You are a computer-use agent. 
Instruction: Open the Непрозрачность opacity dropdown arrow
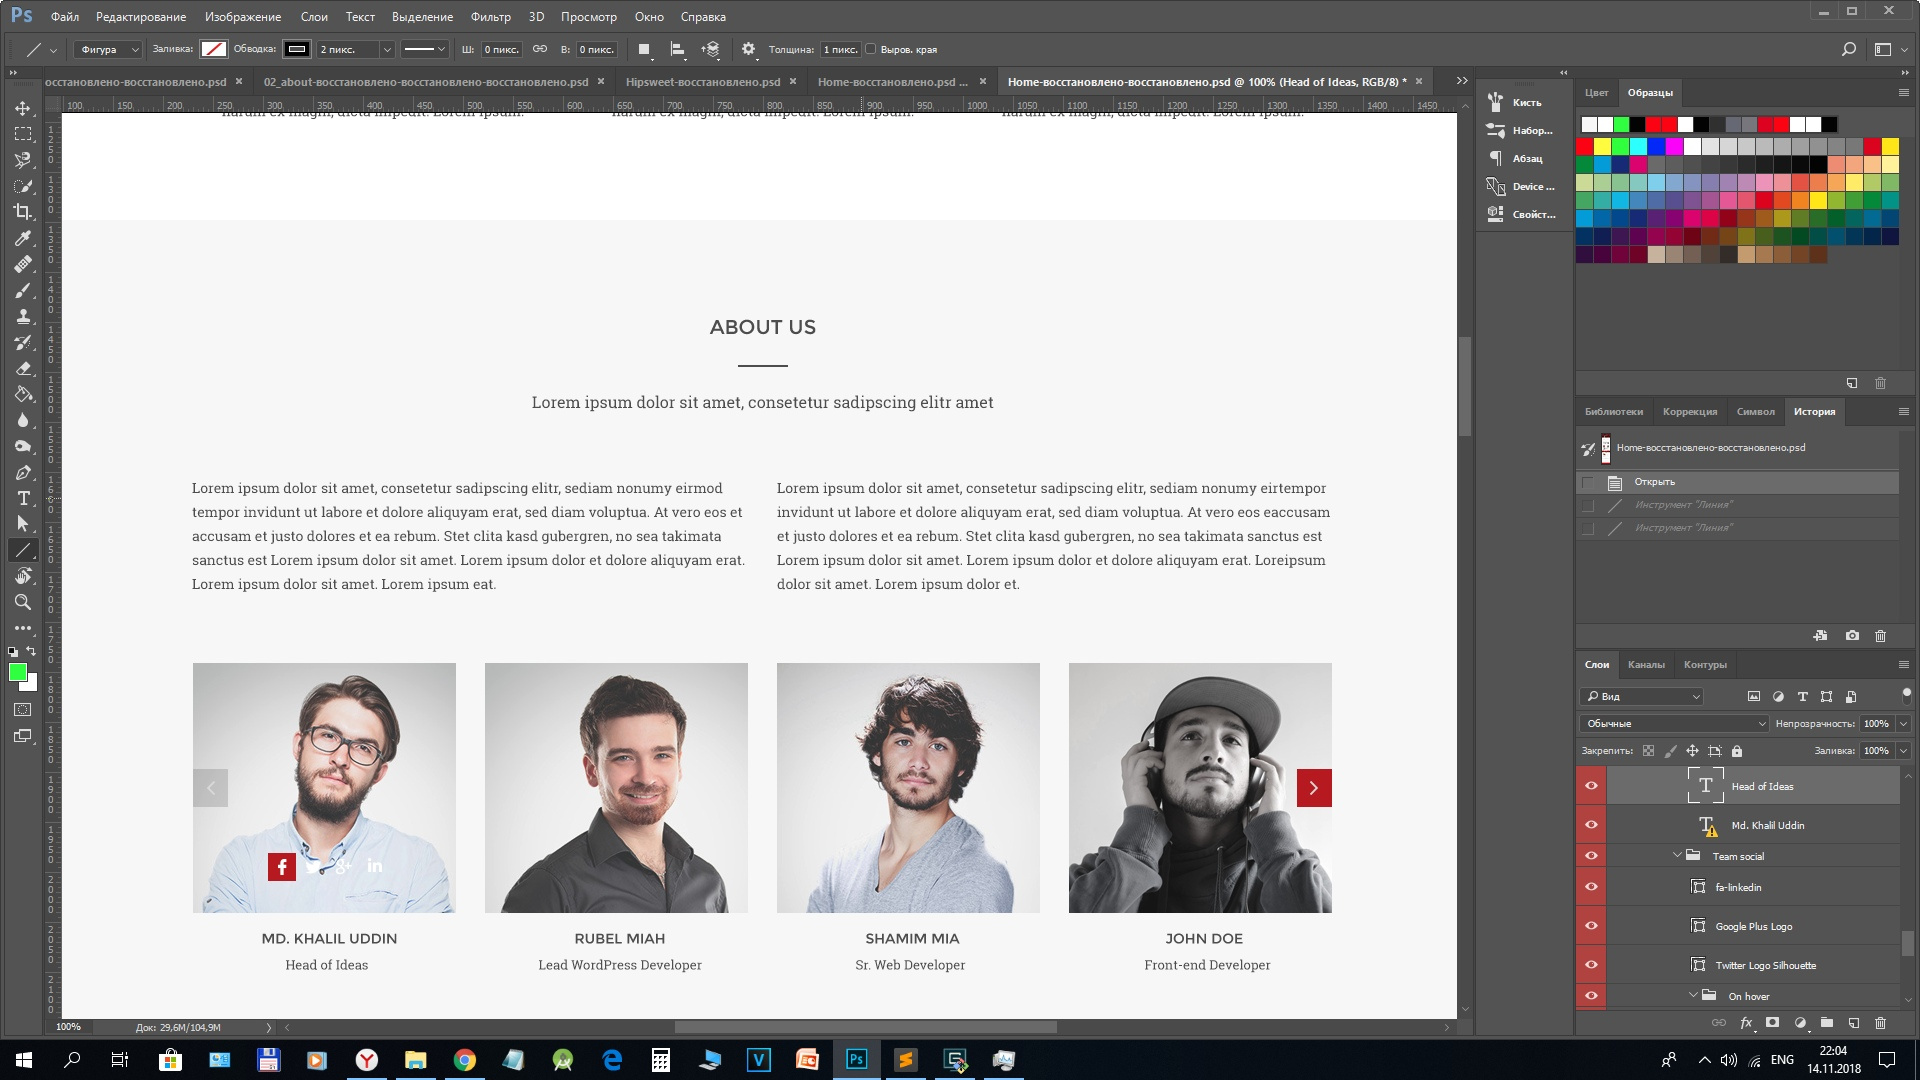coord(1903,723)
